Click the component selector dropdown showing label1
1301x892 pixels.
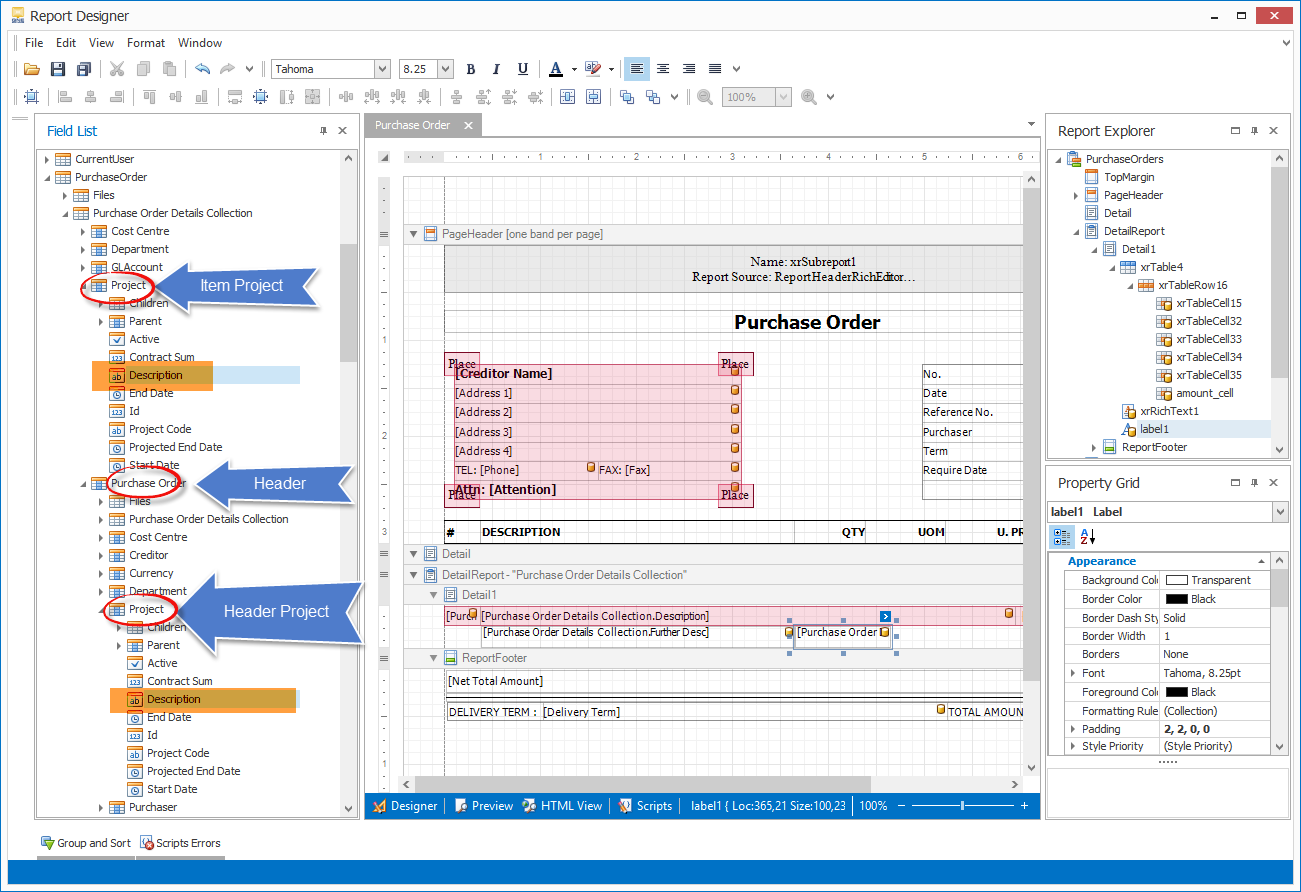pyautogui.click(x=1280, y=512)
